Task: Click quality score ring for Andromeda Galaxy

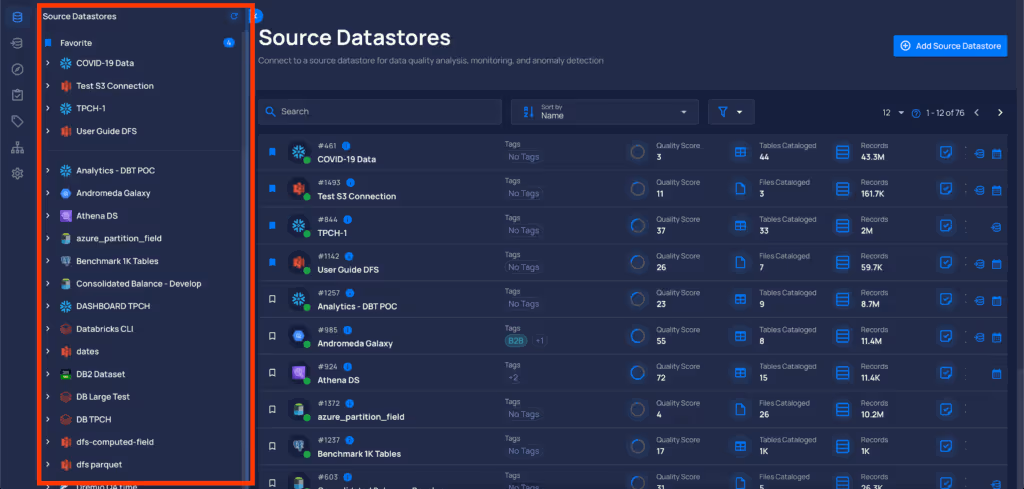Action: click(x=637, y=336)
